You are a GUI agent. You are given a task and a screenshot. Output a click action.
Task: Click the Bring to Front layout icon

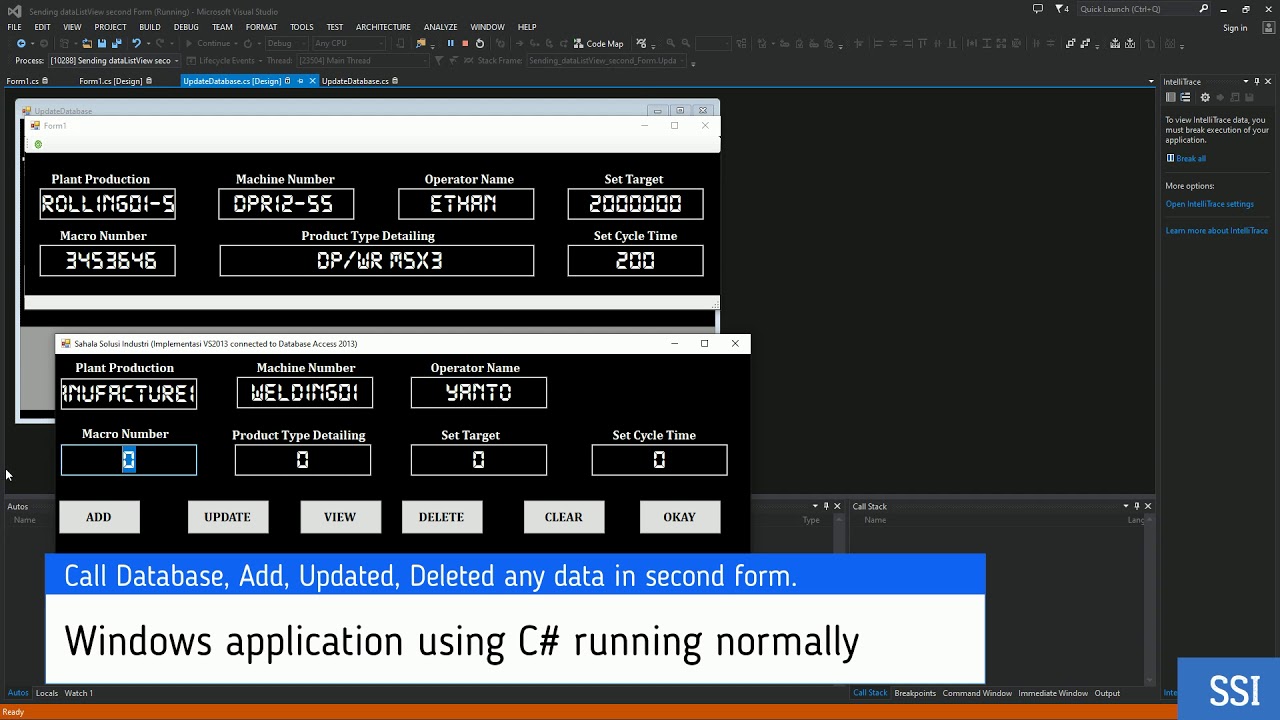coord(1070,43)
